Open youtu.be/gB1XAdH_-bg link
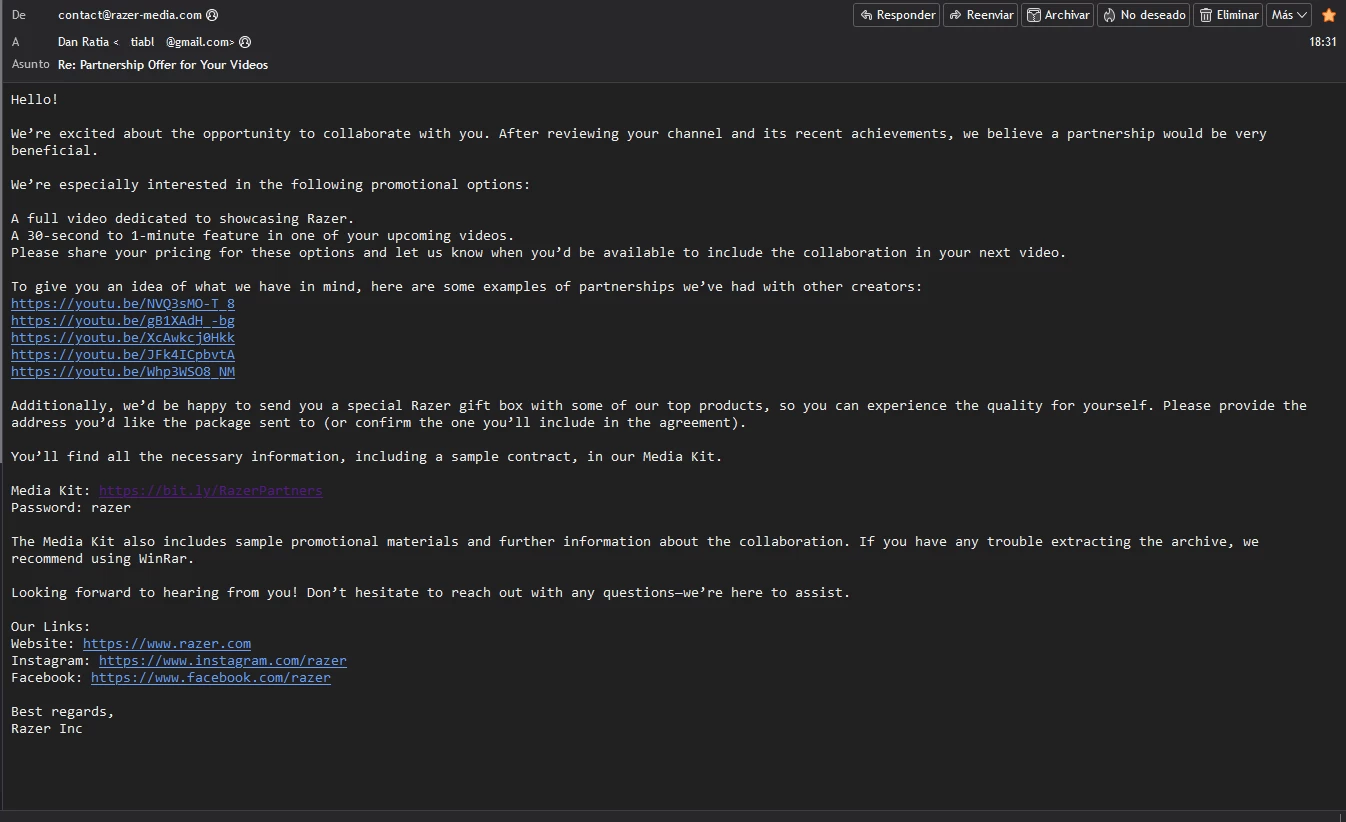 (123, 321)
